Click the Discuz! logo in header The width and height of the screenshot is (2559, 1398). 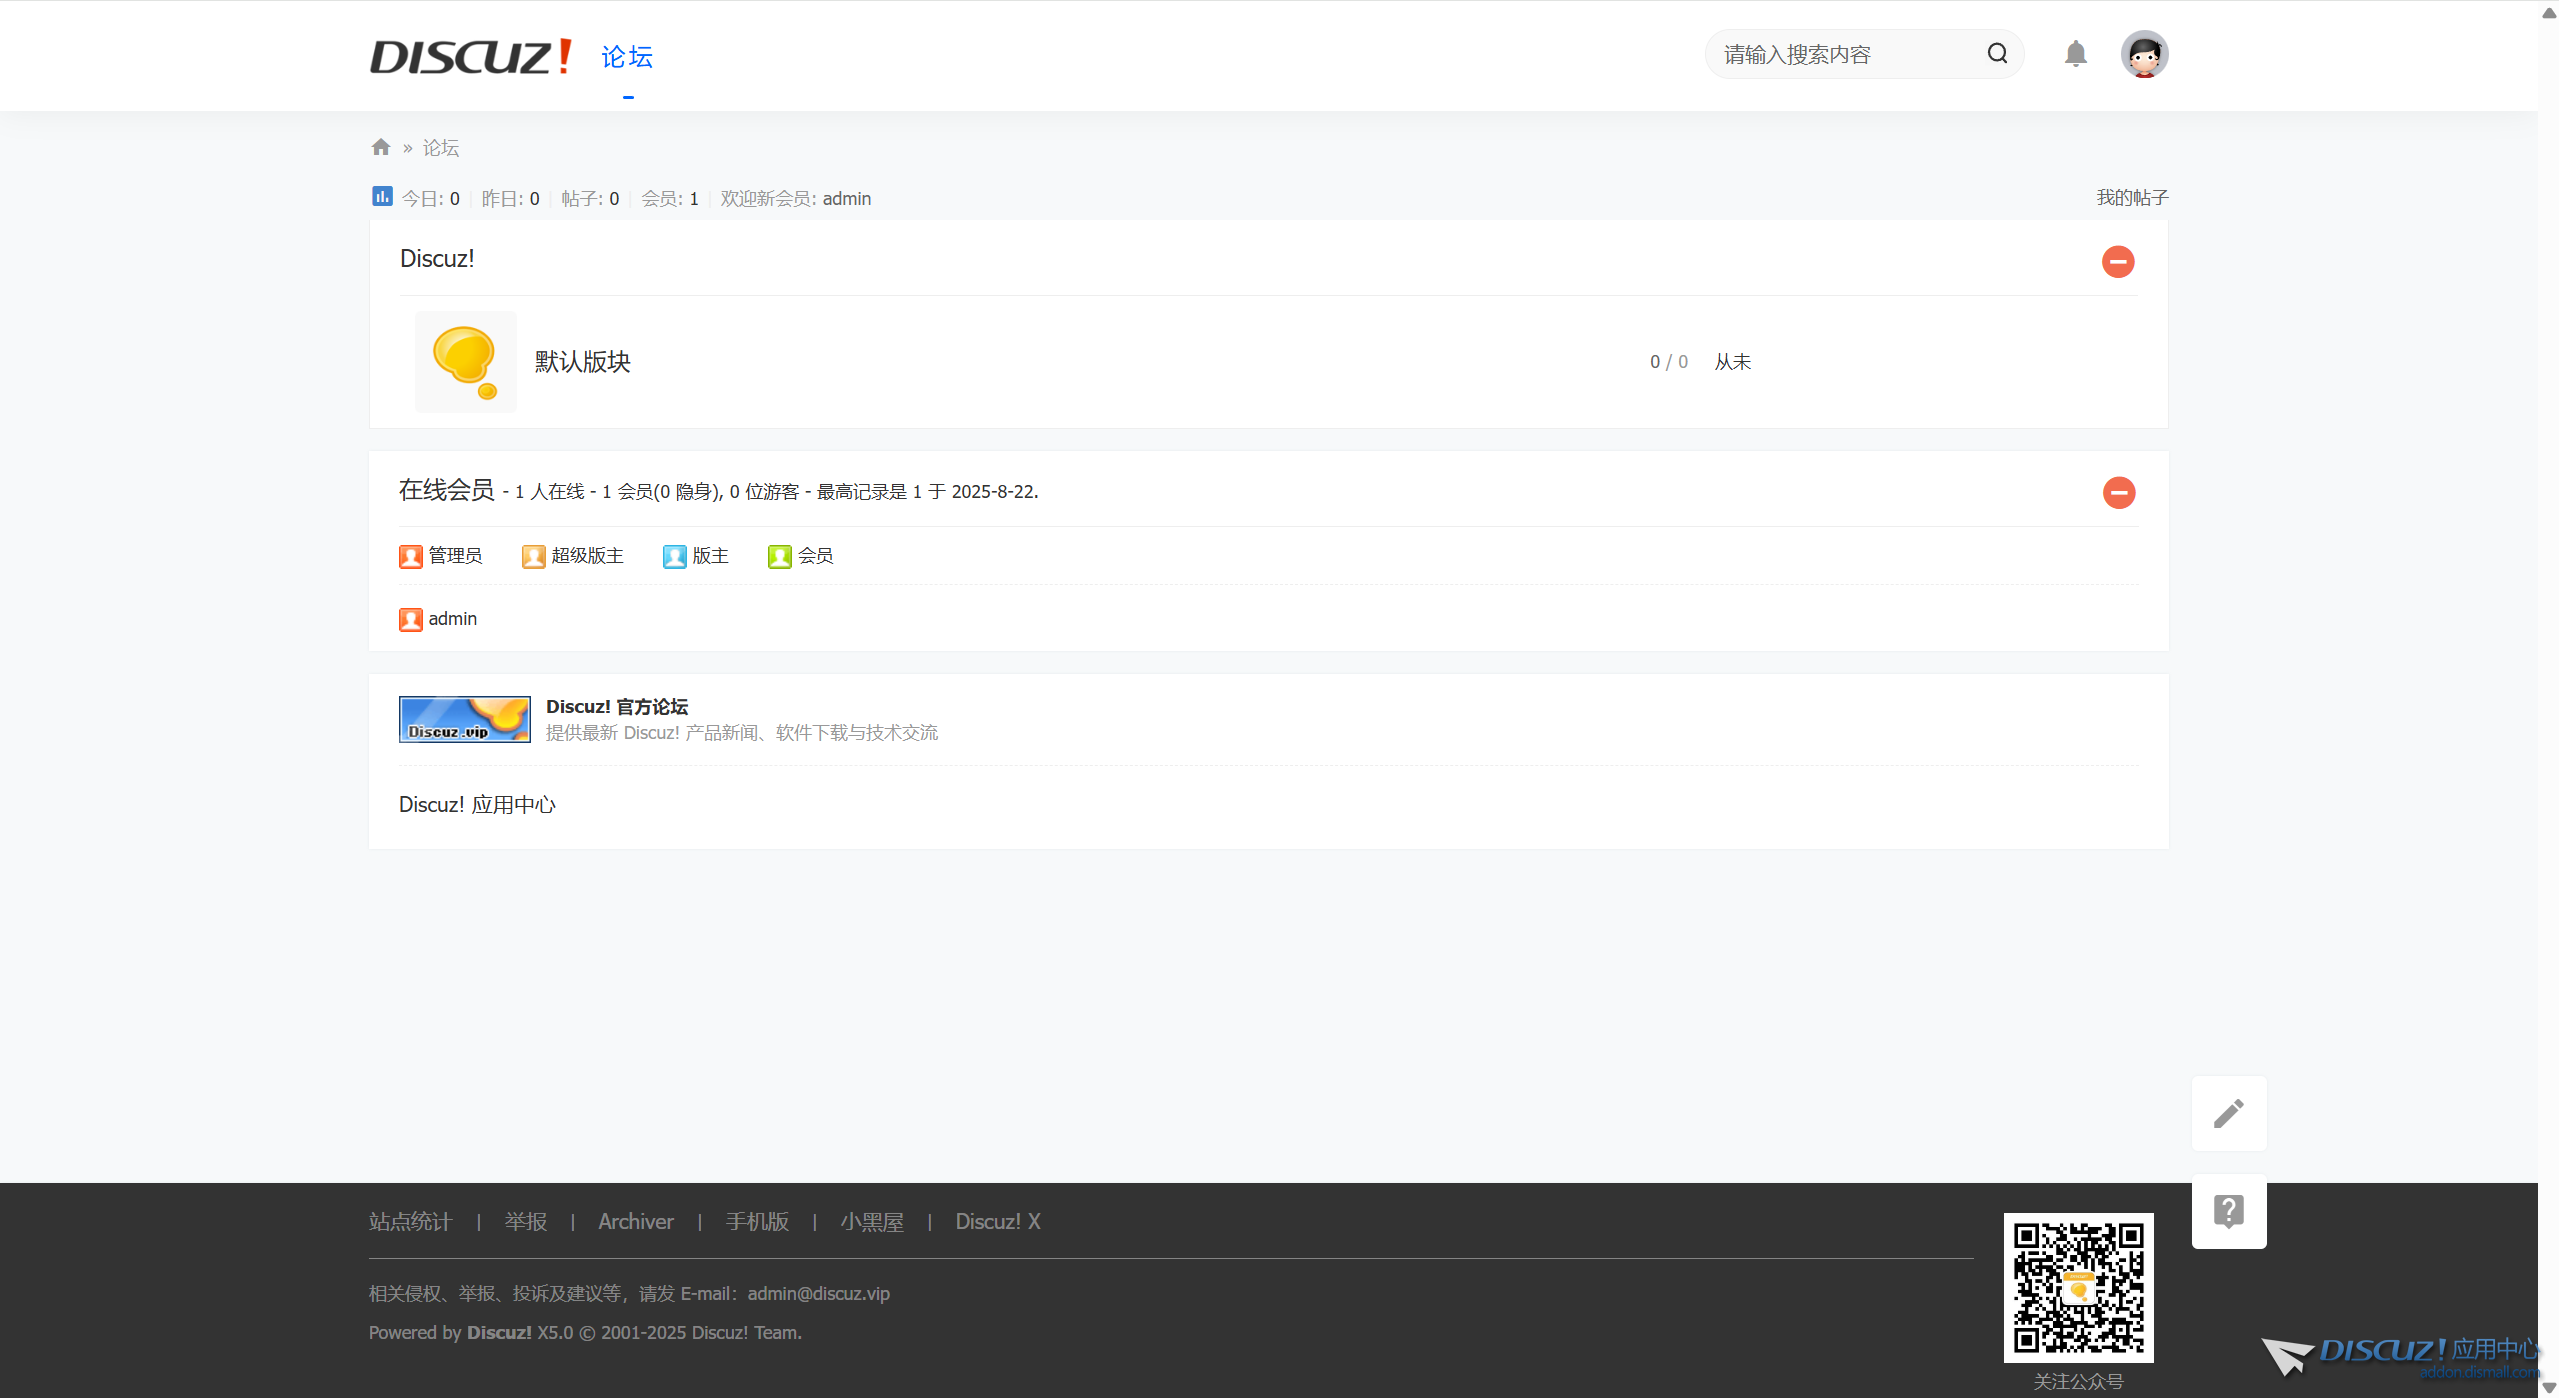click(x=470, y=56)
